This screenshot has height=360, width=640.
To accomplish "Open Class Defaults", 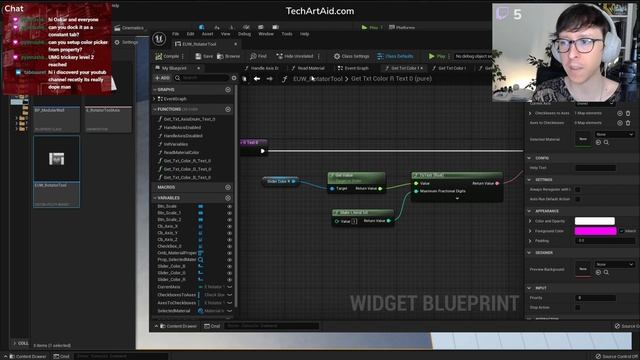I will 395,56.
